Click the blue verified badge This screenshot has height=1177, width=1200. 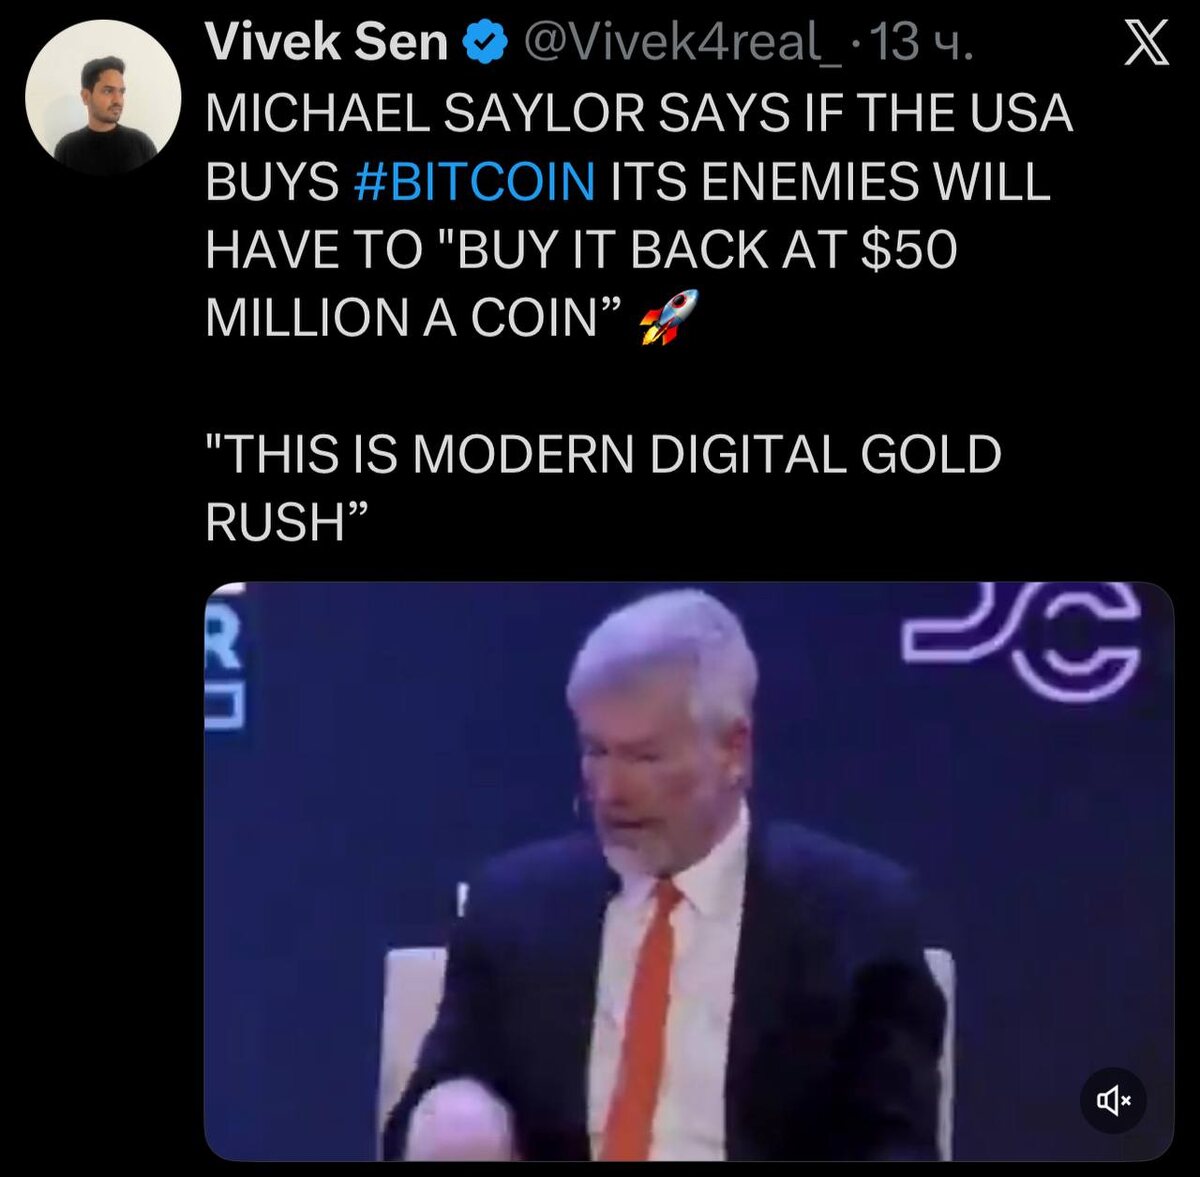point(486,44)
